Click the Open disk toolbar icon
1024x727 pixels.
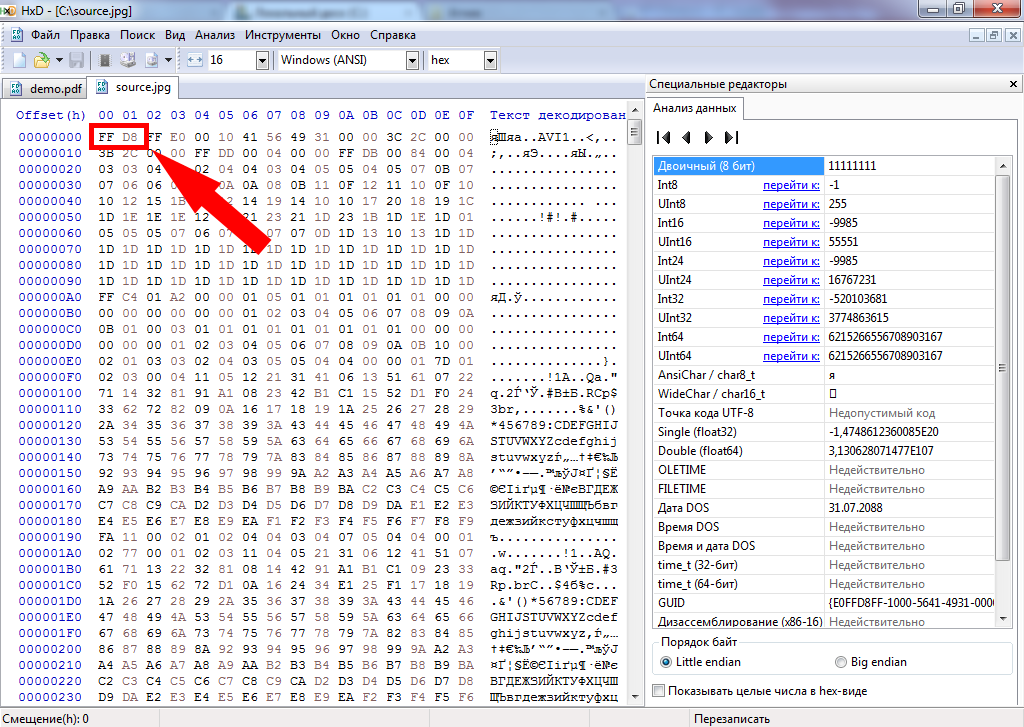click(127, 60)
